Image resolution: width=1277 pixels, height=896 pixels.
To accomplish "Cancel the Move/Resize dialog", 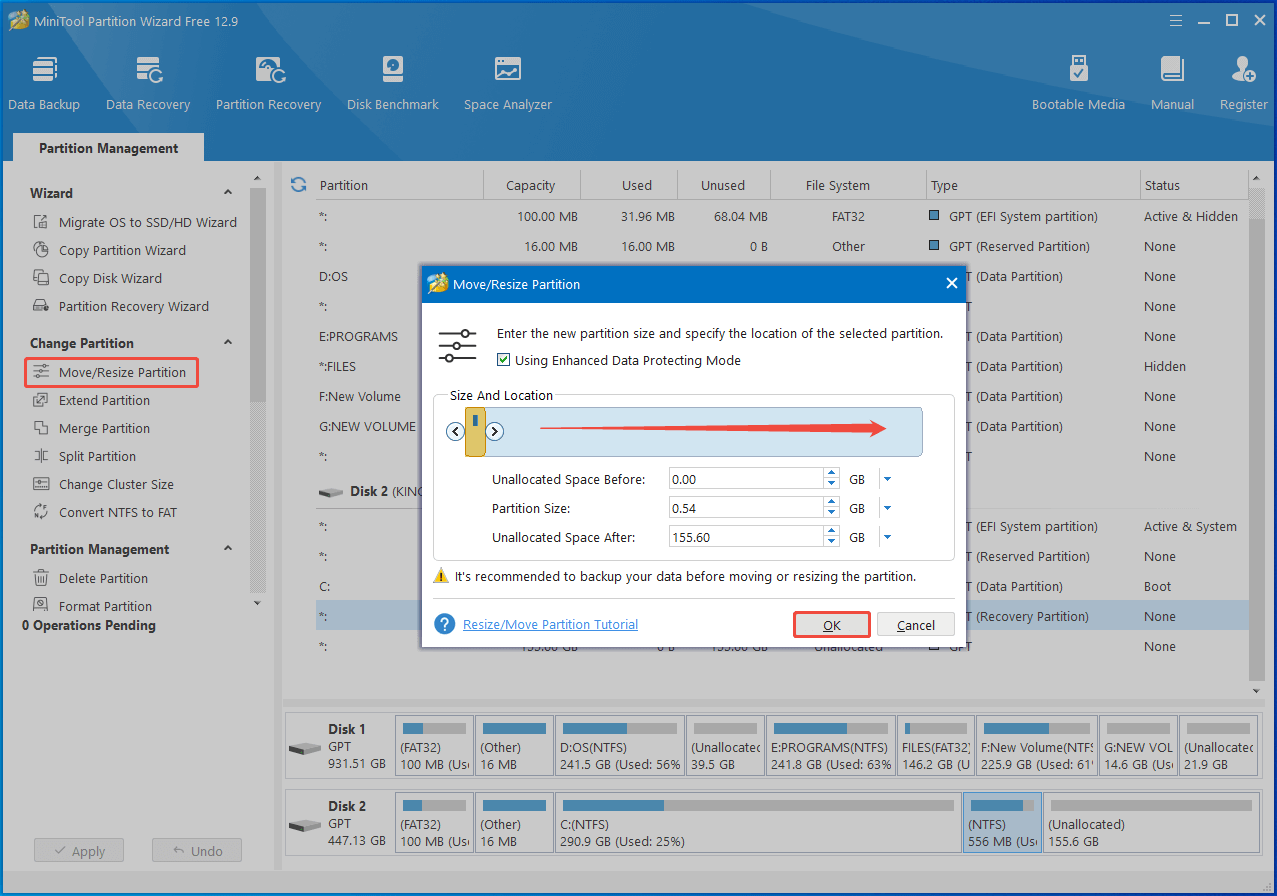I will tap(916, 625).
